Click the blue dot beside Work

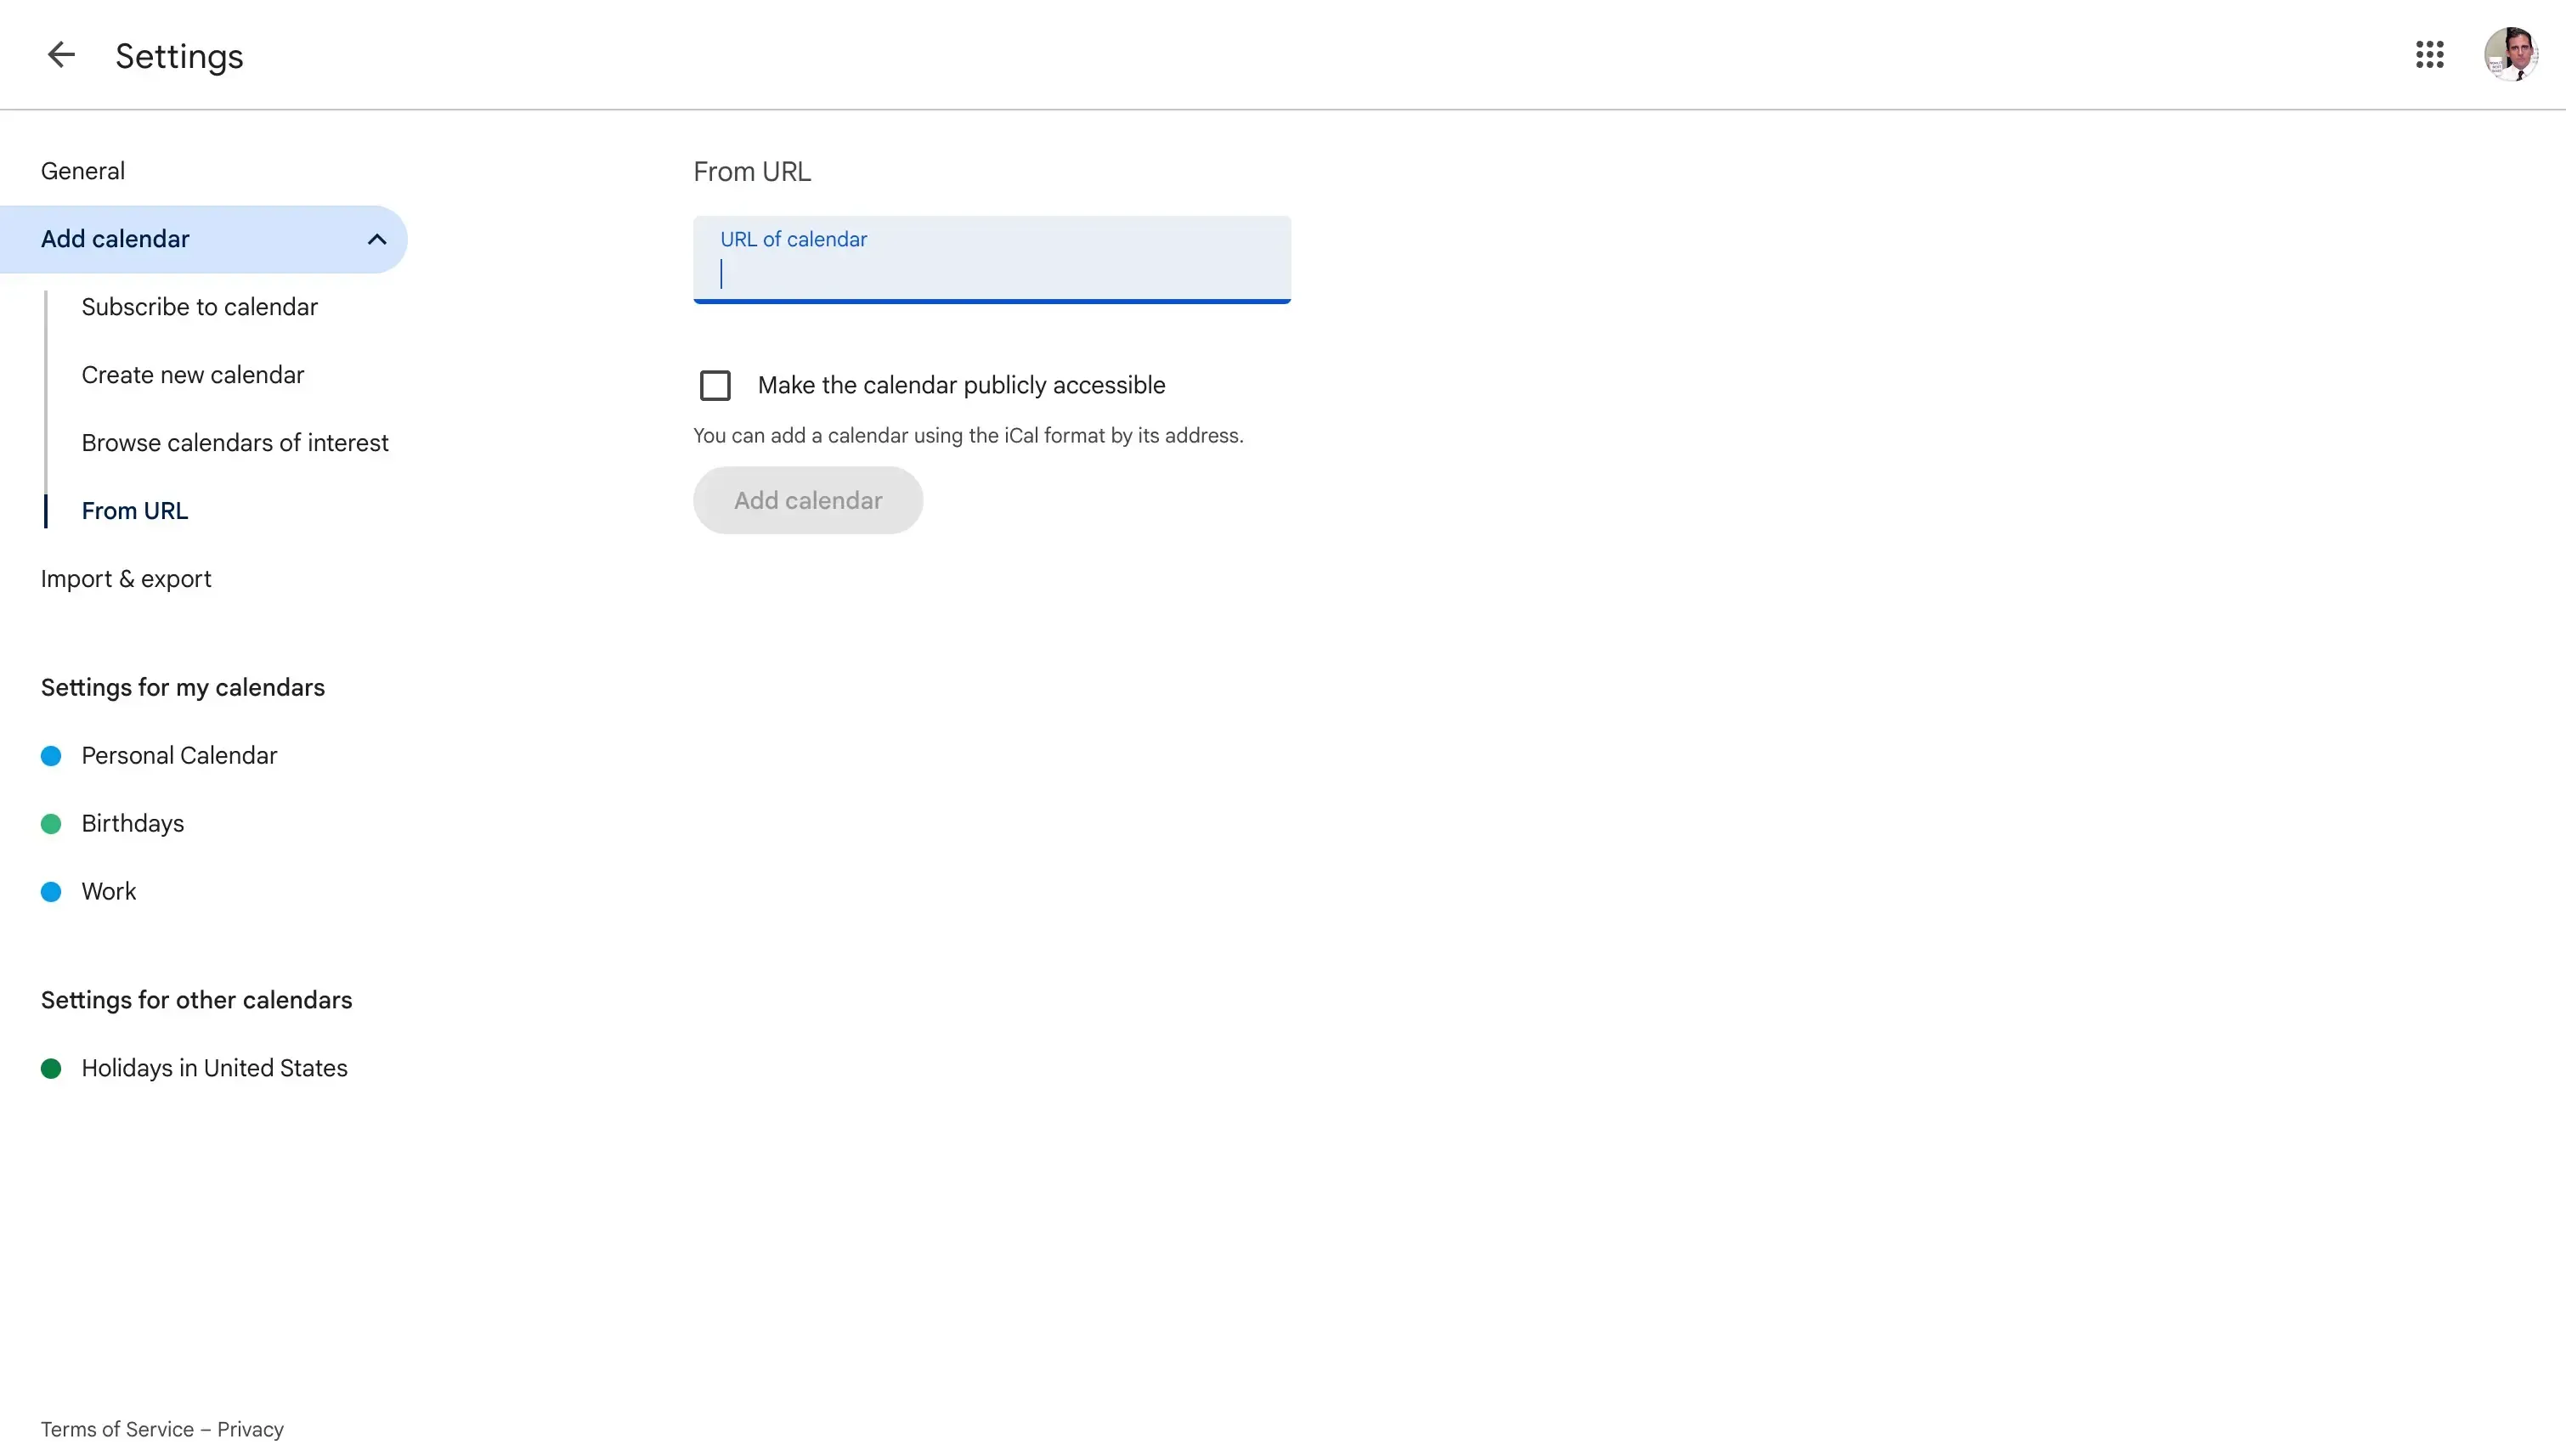(51, 891)
